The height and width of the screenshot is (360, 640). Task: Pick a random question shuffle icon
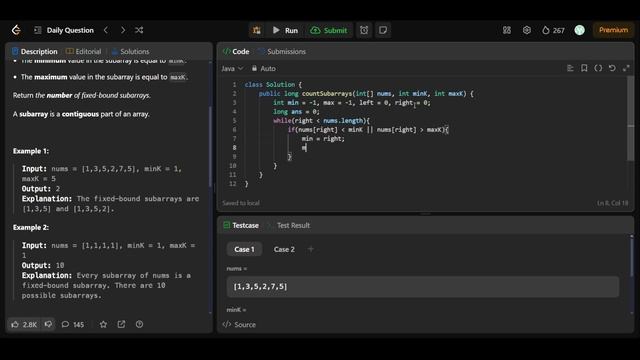coord(139,30)
